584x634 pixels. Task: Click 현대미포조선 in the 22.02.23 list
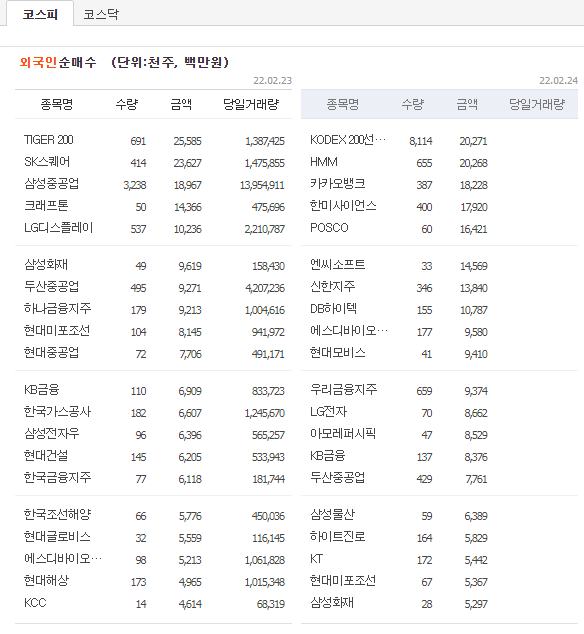[x=57, y=330]
